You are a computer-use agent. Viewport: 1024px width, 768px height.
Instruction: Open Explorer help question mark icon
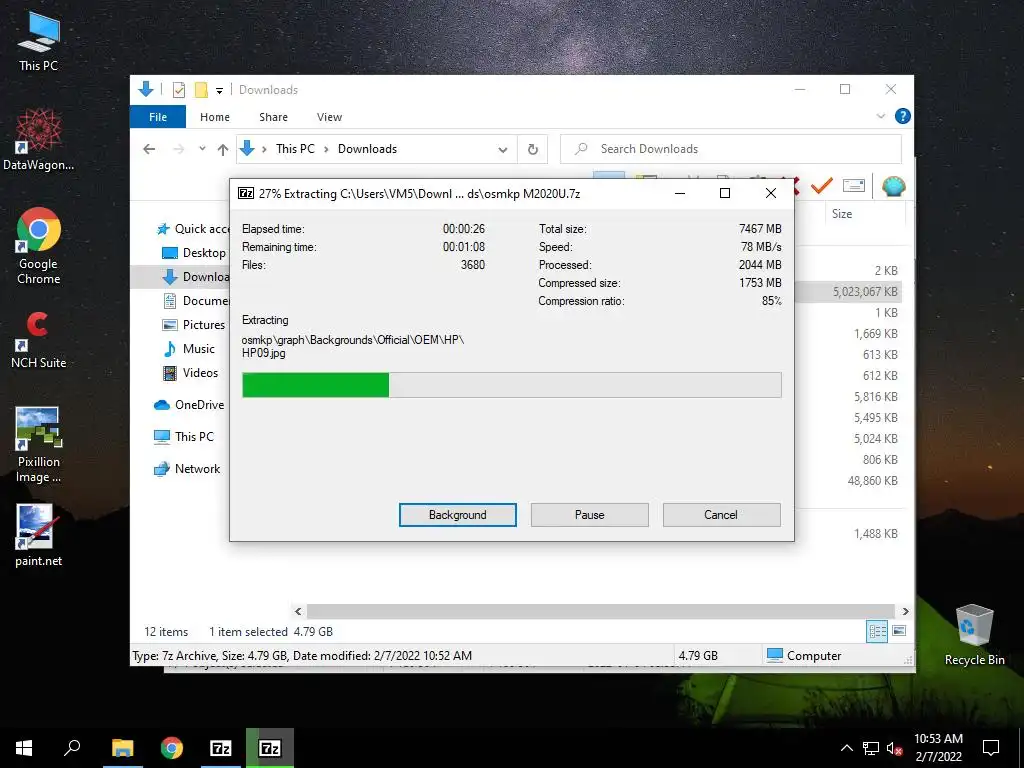pyautogui.click(x=903, y=116)
